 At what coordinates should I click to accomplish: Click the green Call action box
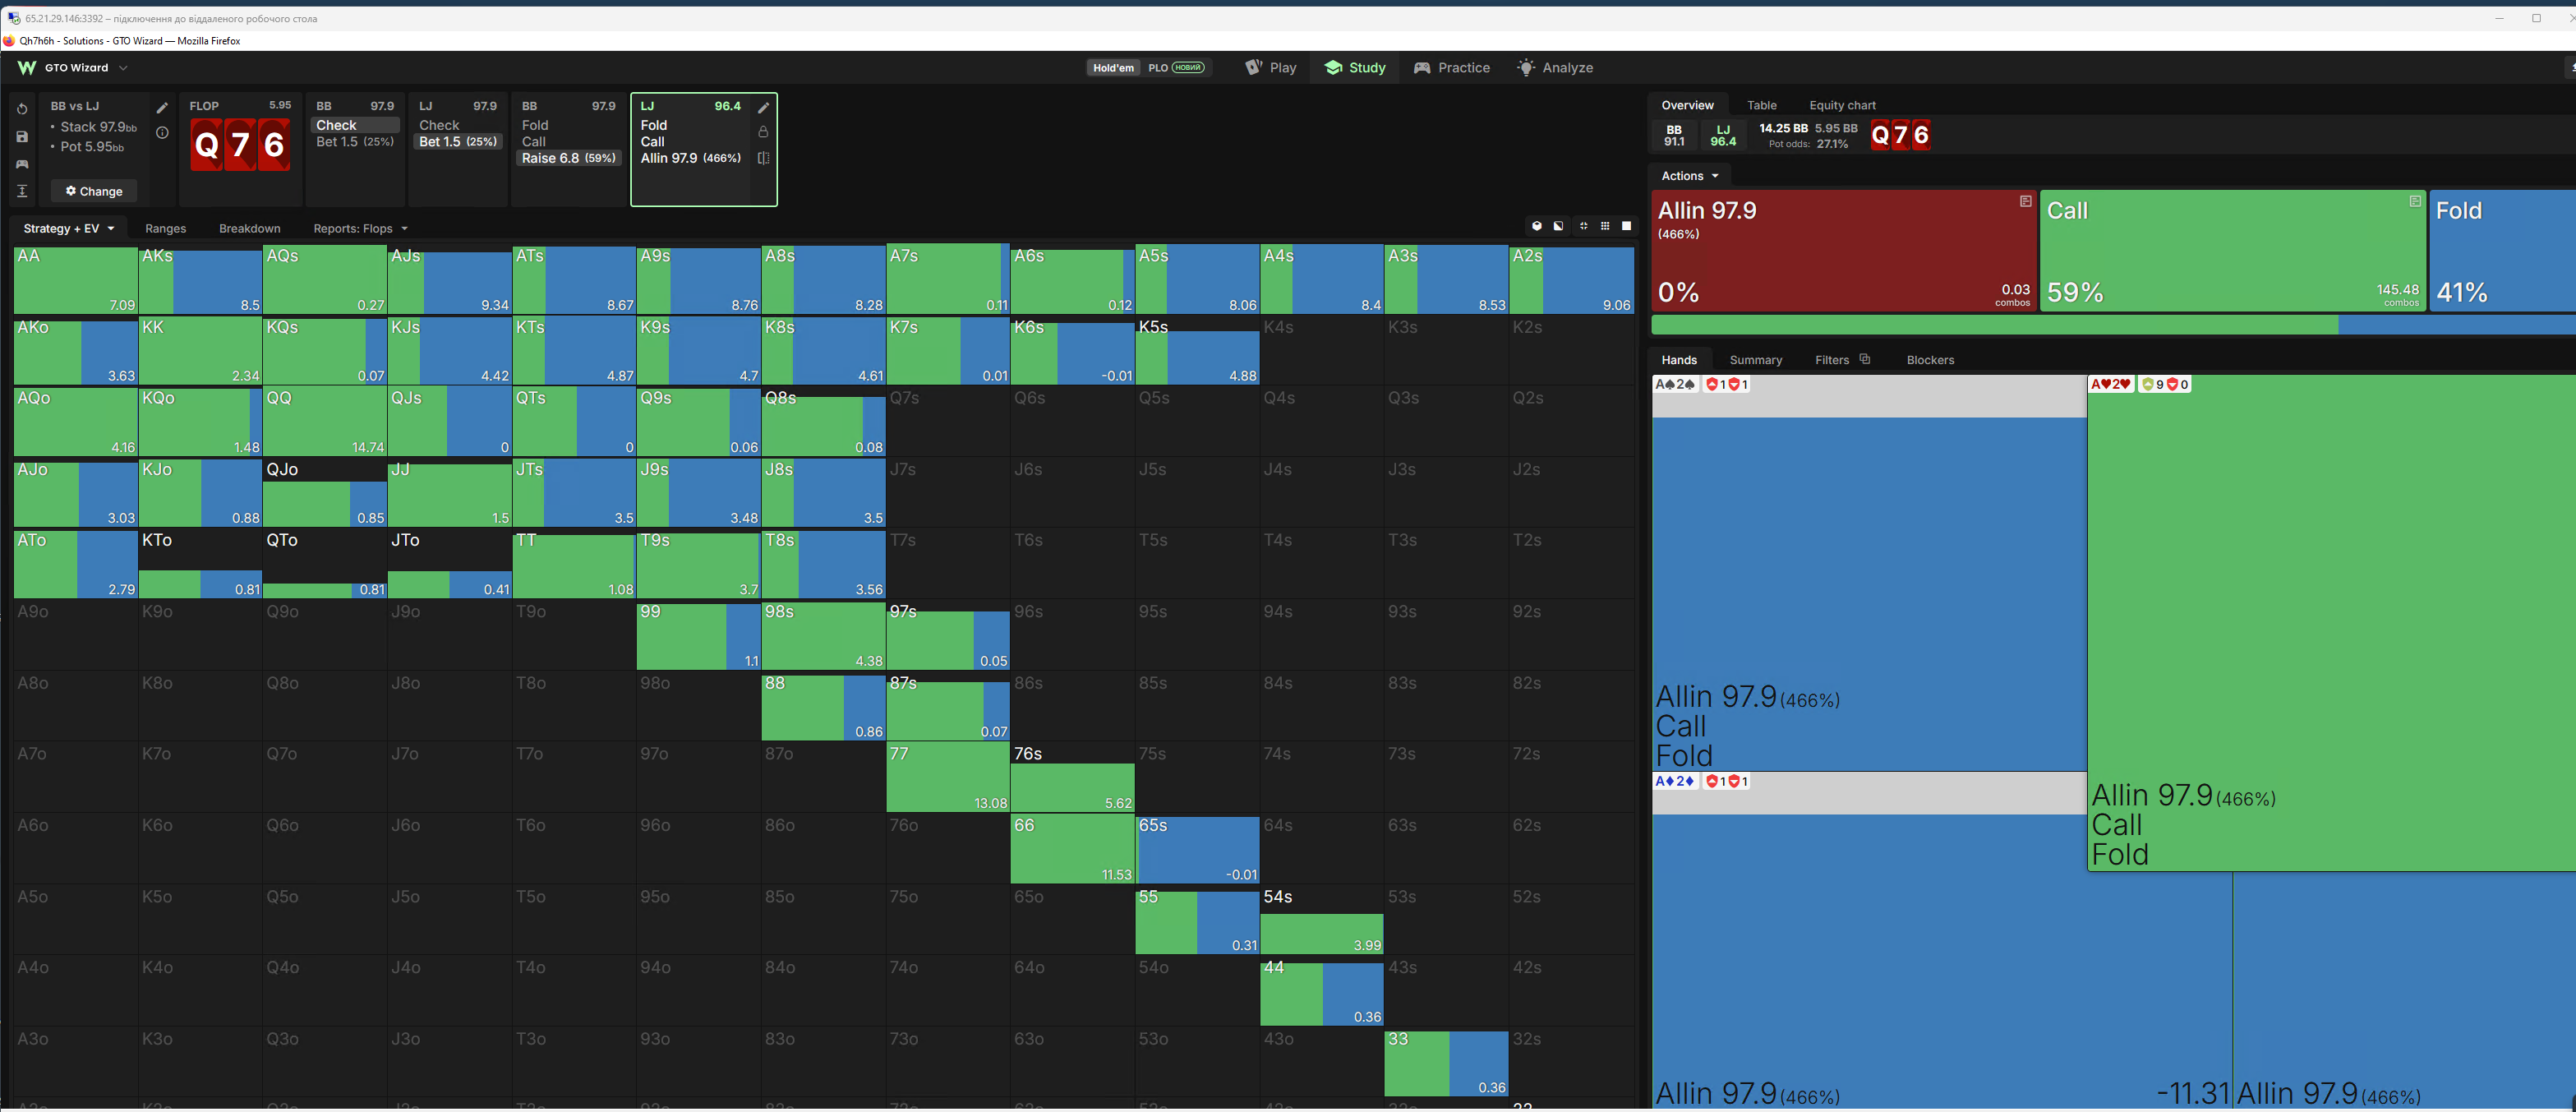click(2232, 251)
